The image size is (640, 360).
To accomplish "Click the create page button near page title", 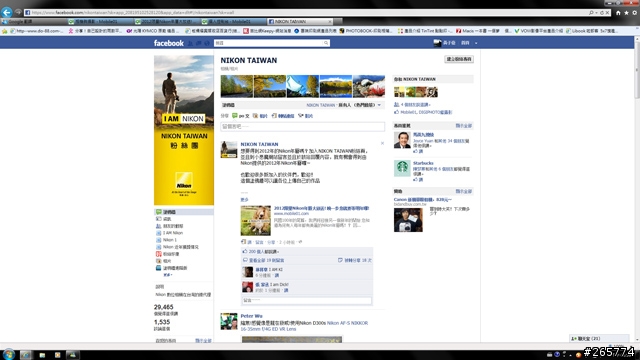I will (459, 59).
